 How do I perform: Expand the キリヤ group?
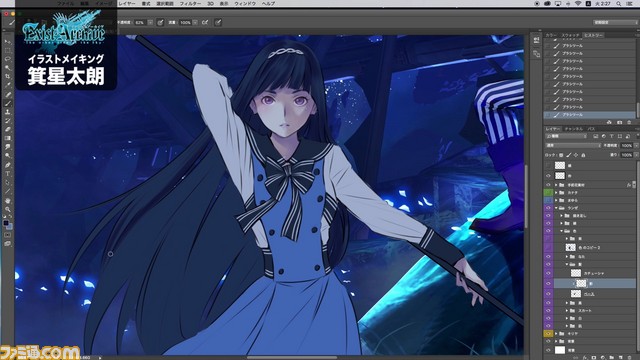pos(556,333)
